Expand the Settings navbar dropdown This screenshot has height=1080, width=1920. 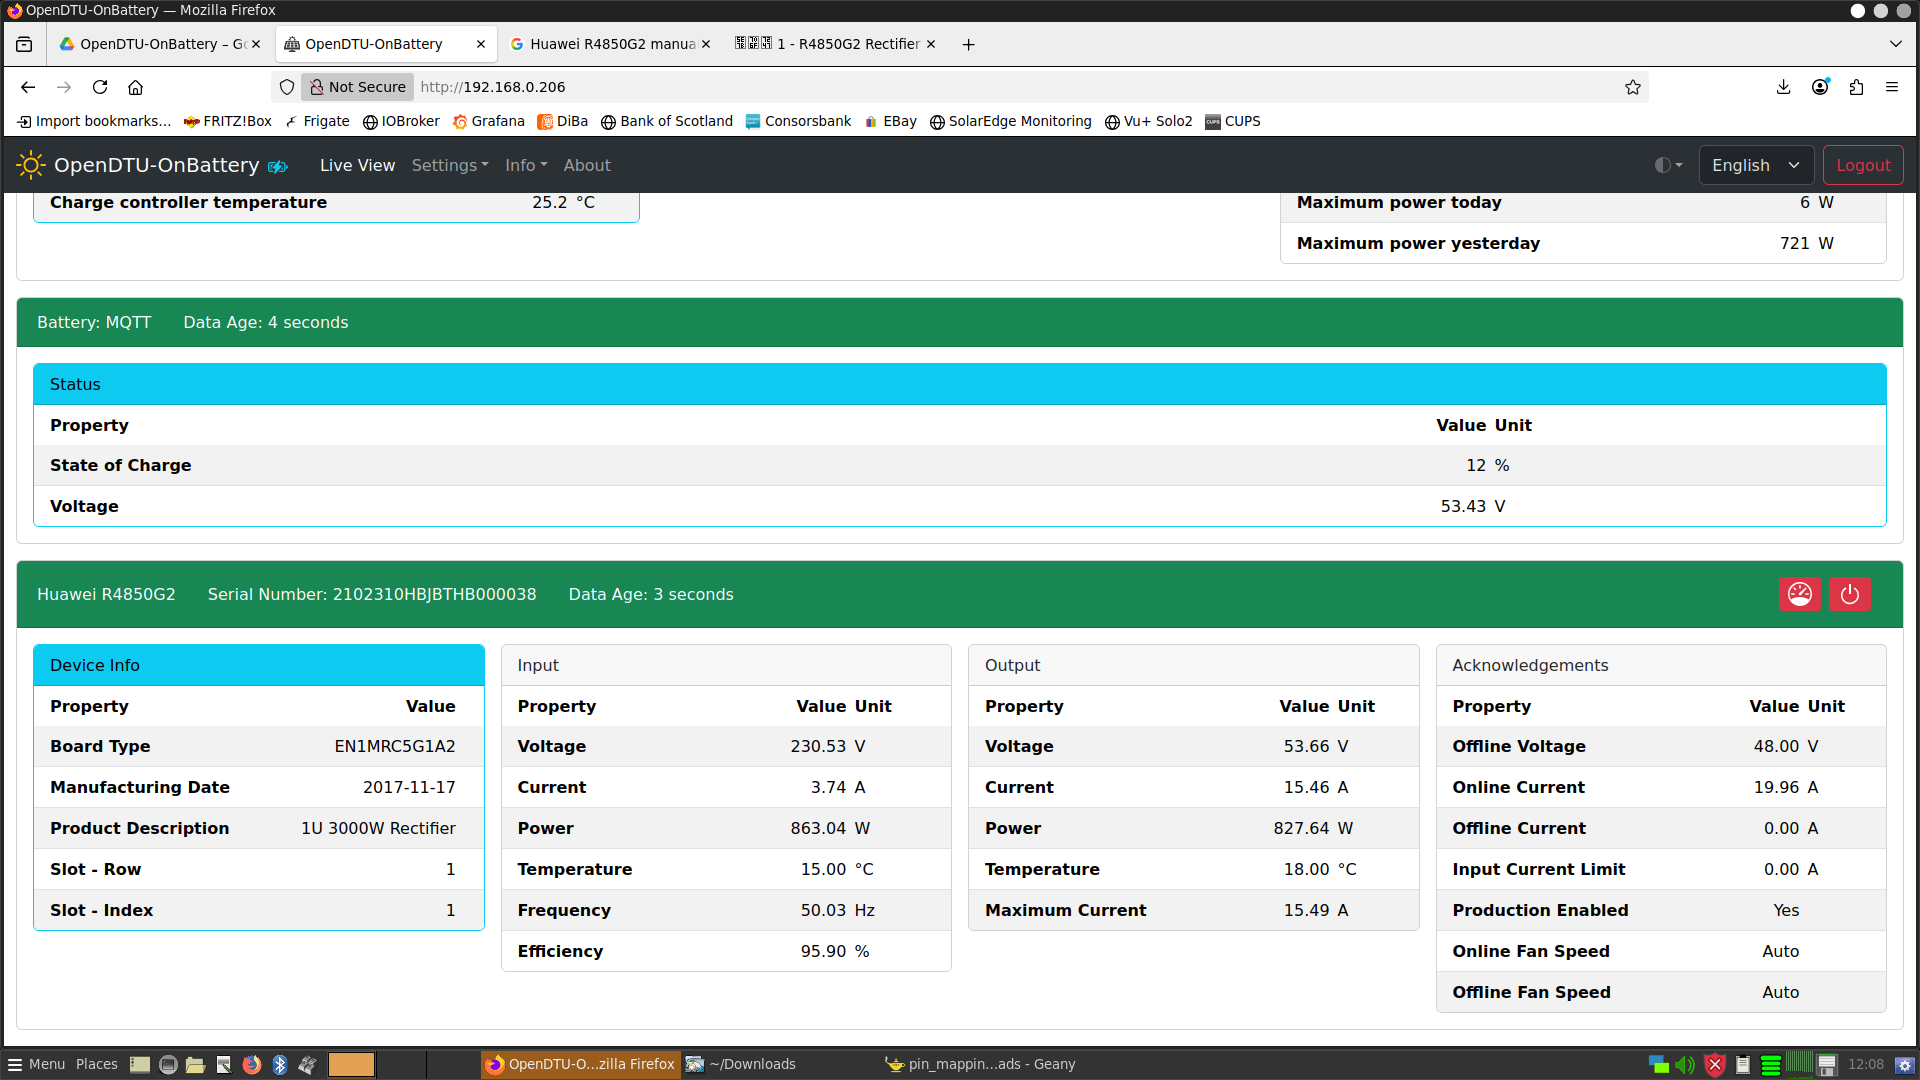tap(450, 165)
